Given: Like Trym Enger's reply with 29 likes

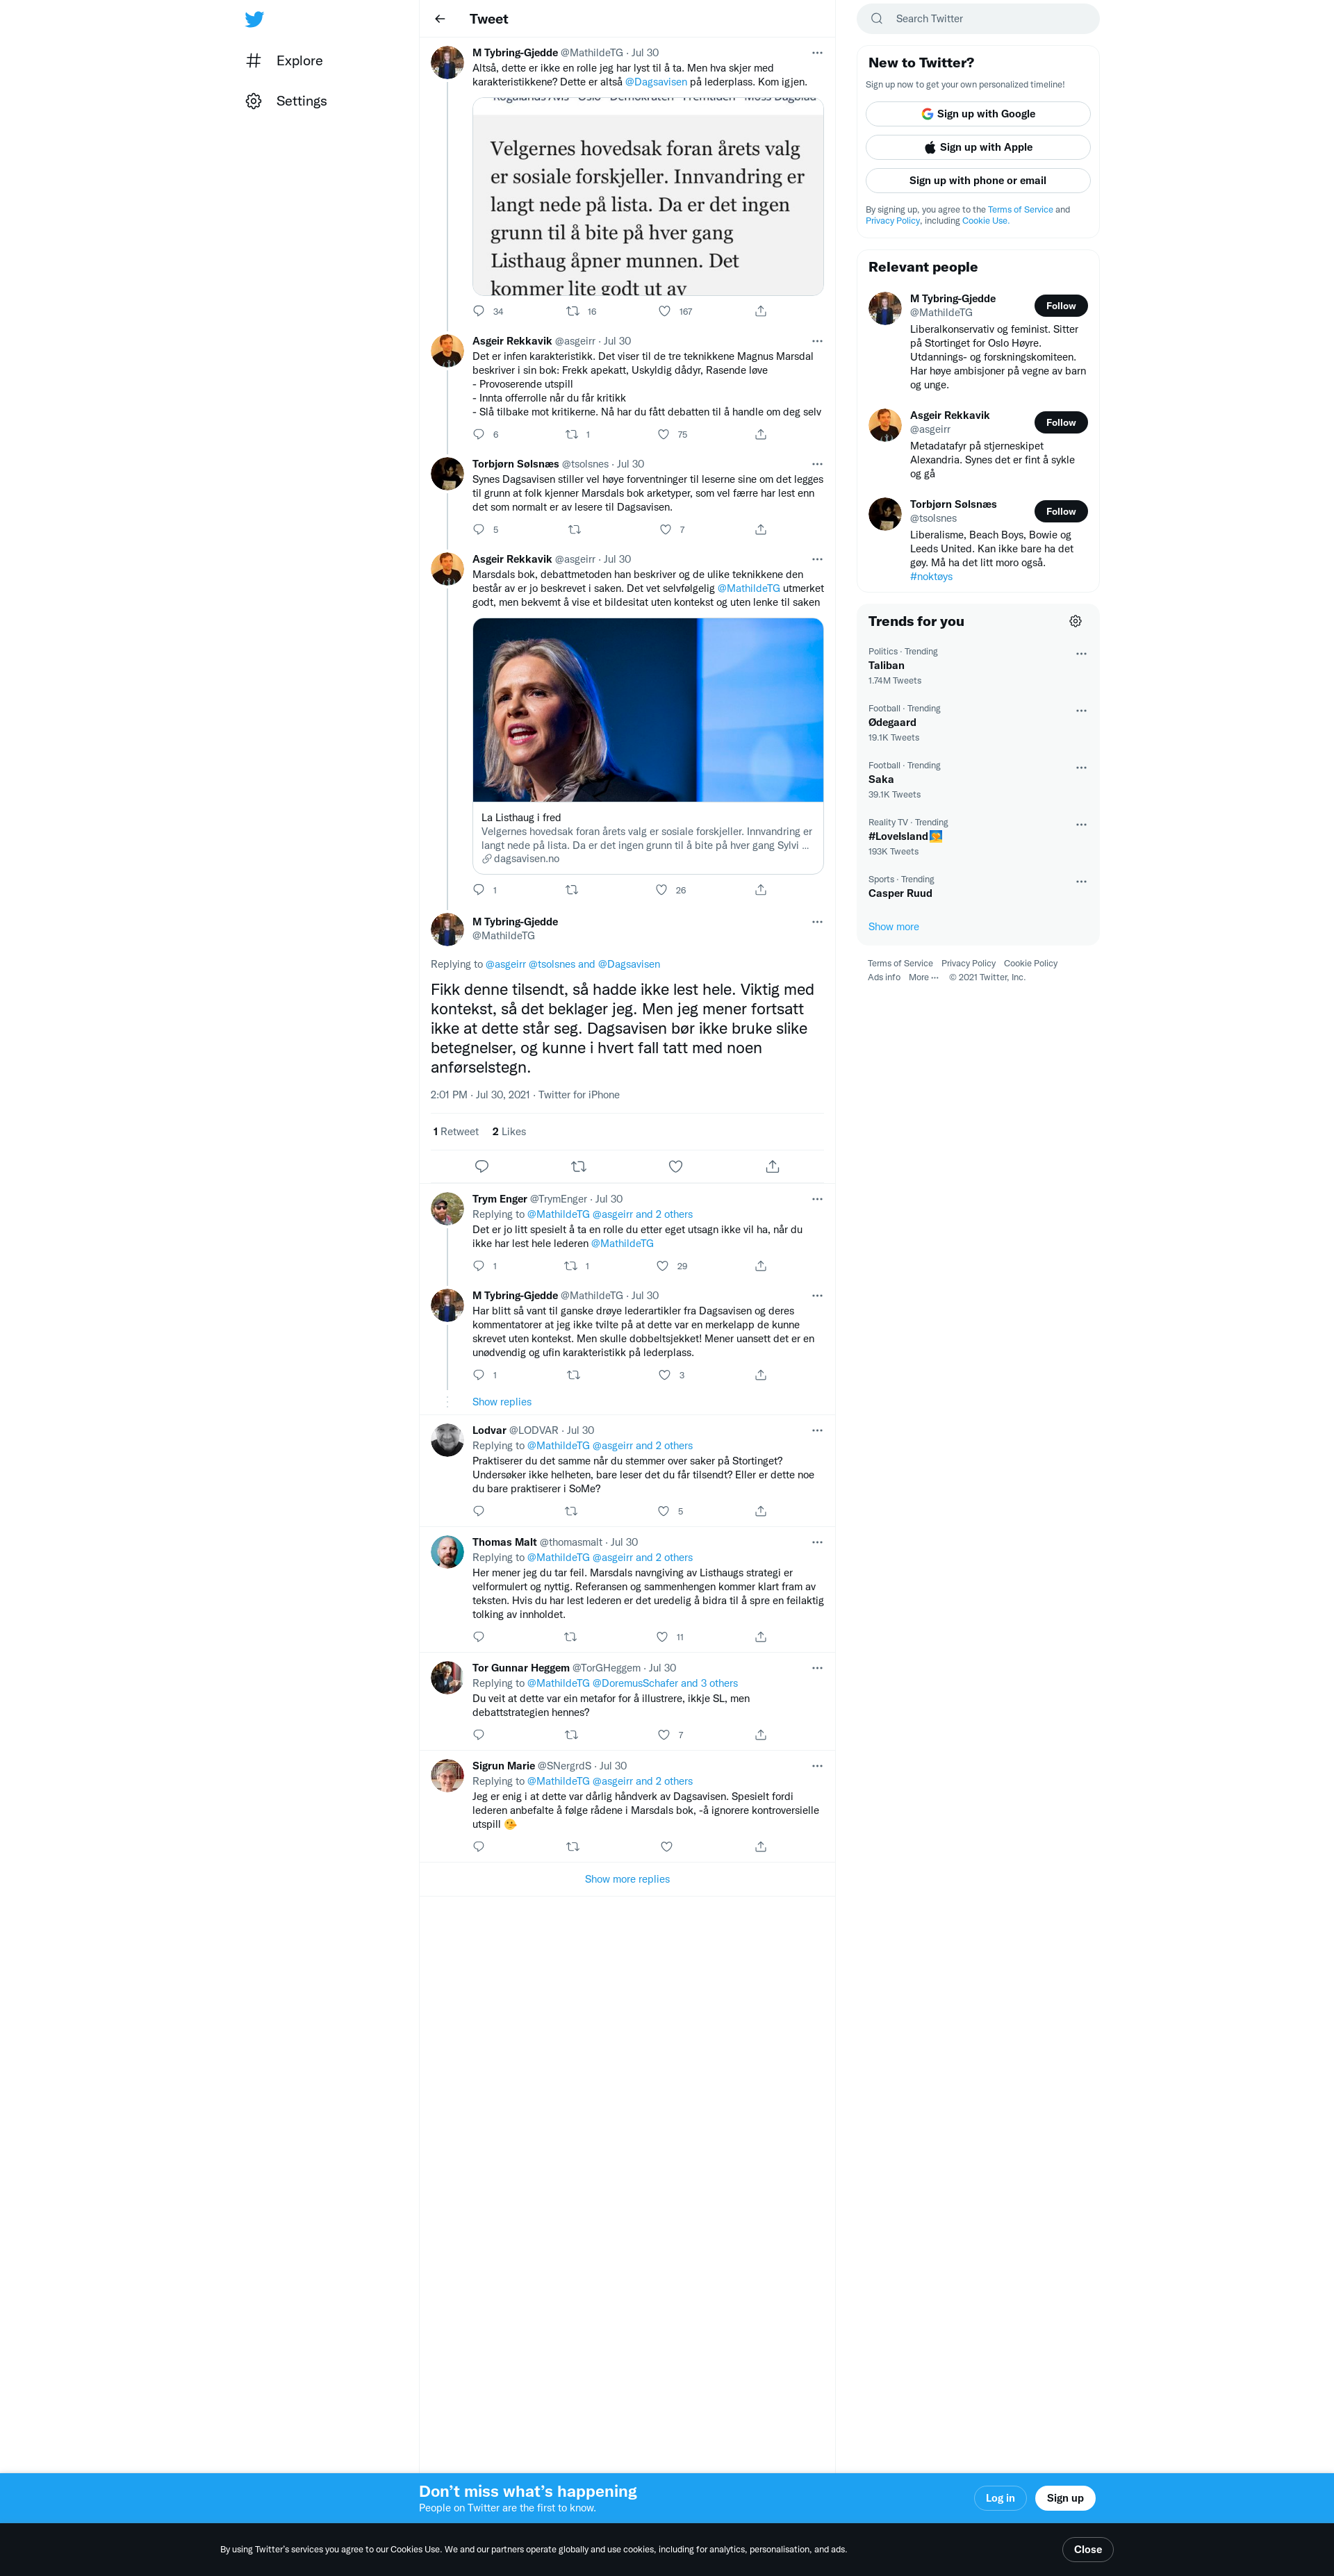Looking at the screenshot, I should (x=662, y=1266).
